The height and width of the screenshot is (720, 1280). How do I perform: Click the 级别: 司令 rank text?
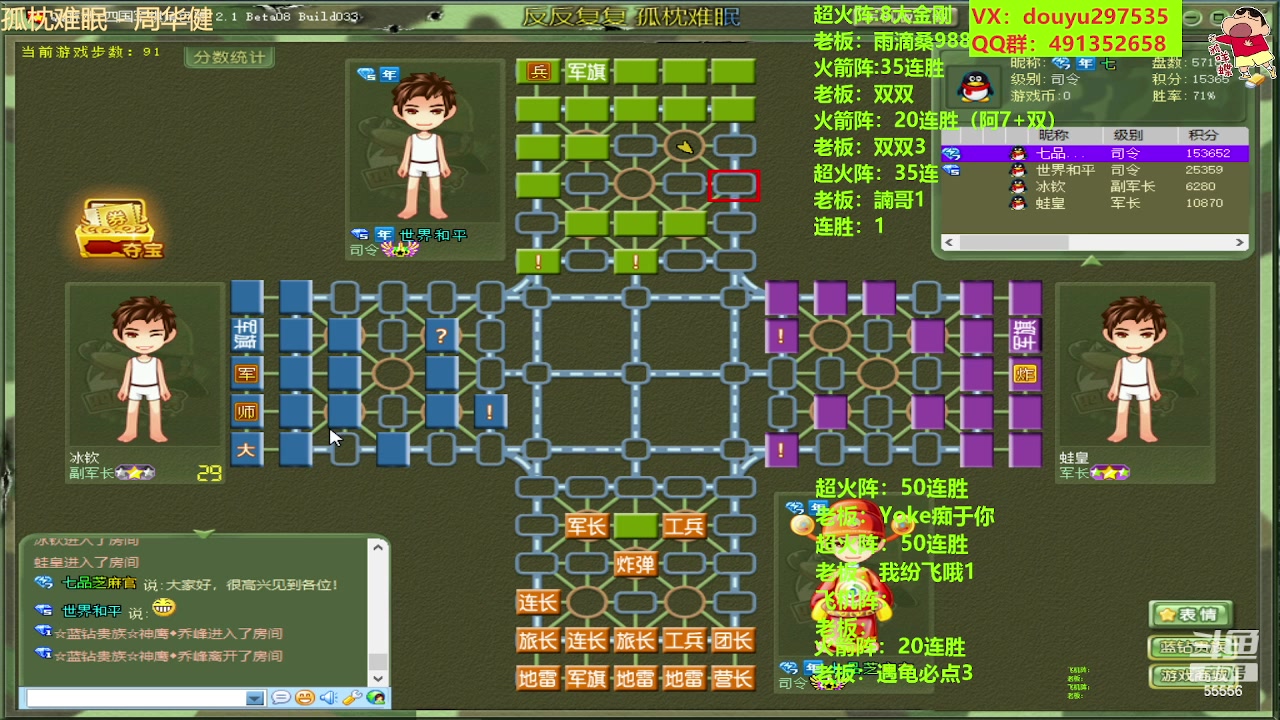point(1045,79)
